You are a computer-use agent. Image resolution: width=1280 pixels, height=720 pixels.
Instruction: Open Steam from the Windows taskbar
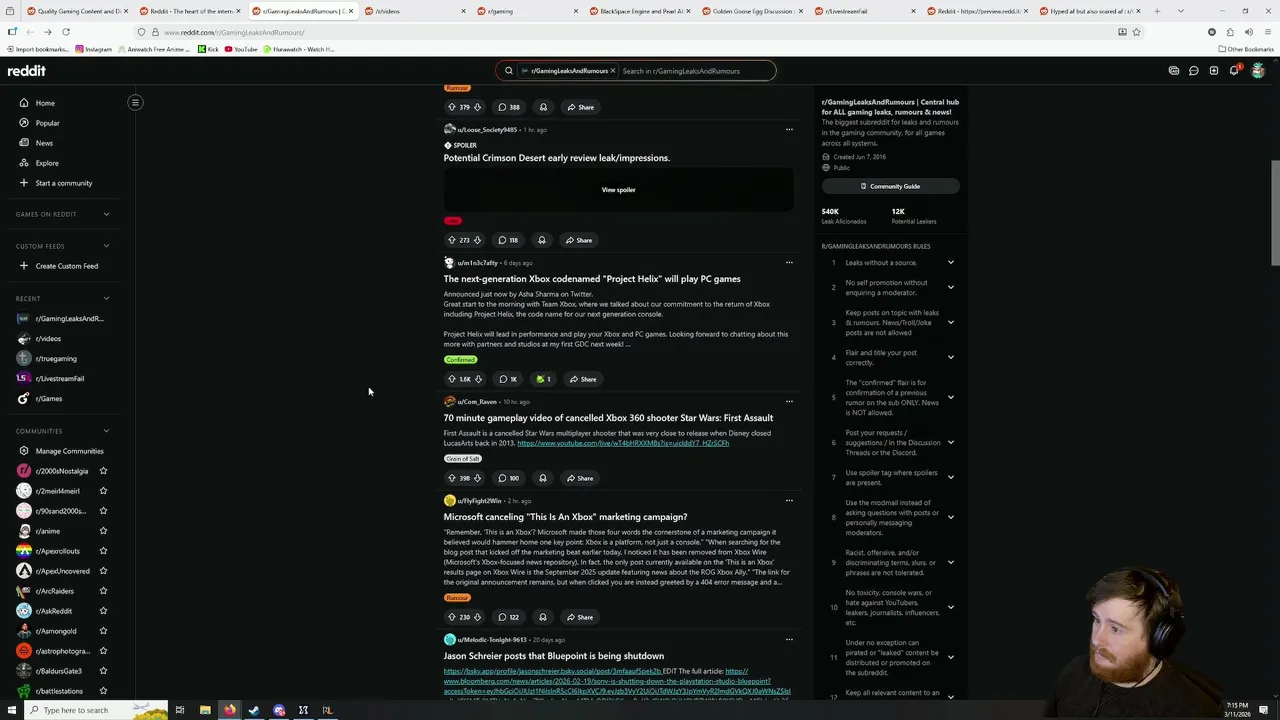(x=254, y=710)
